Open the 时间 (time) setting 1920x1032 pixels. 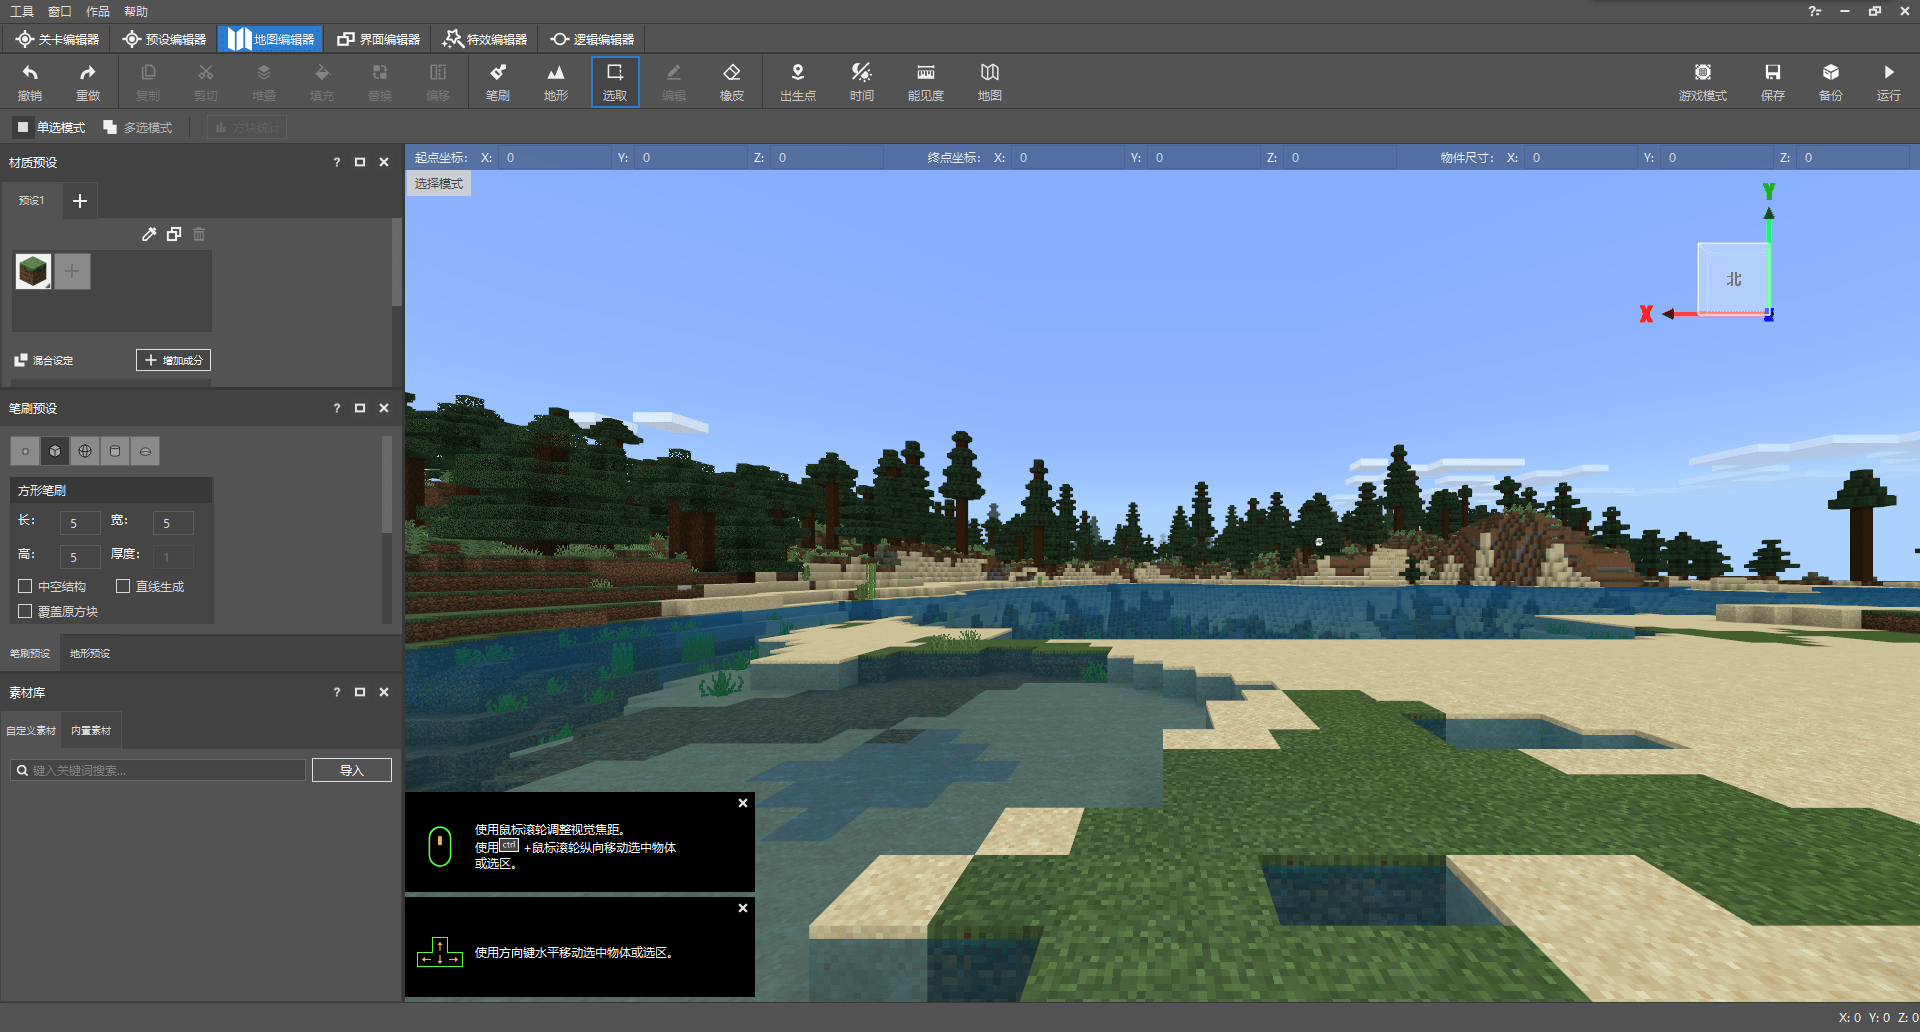861,81
